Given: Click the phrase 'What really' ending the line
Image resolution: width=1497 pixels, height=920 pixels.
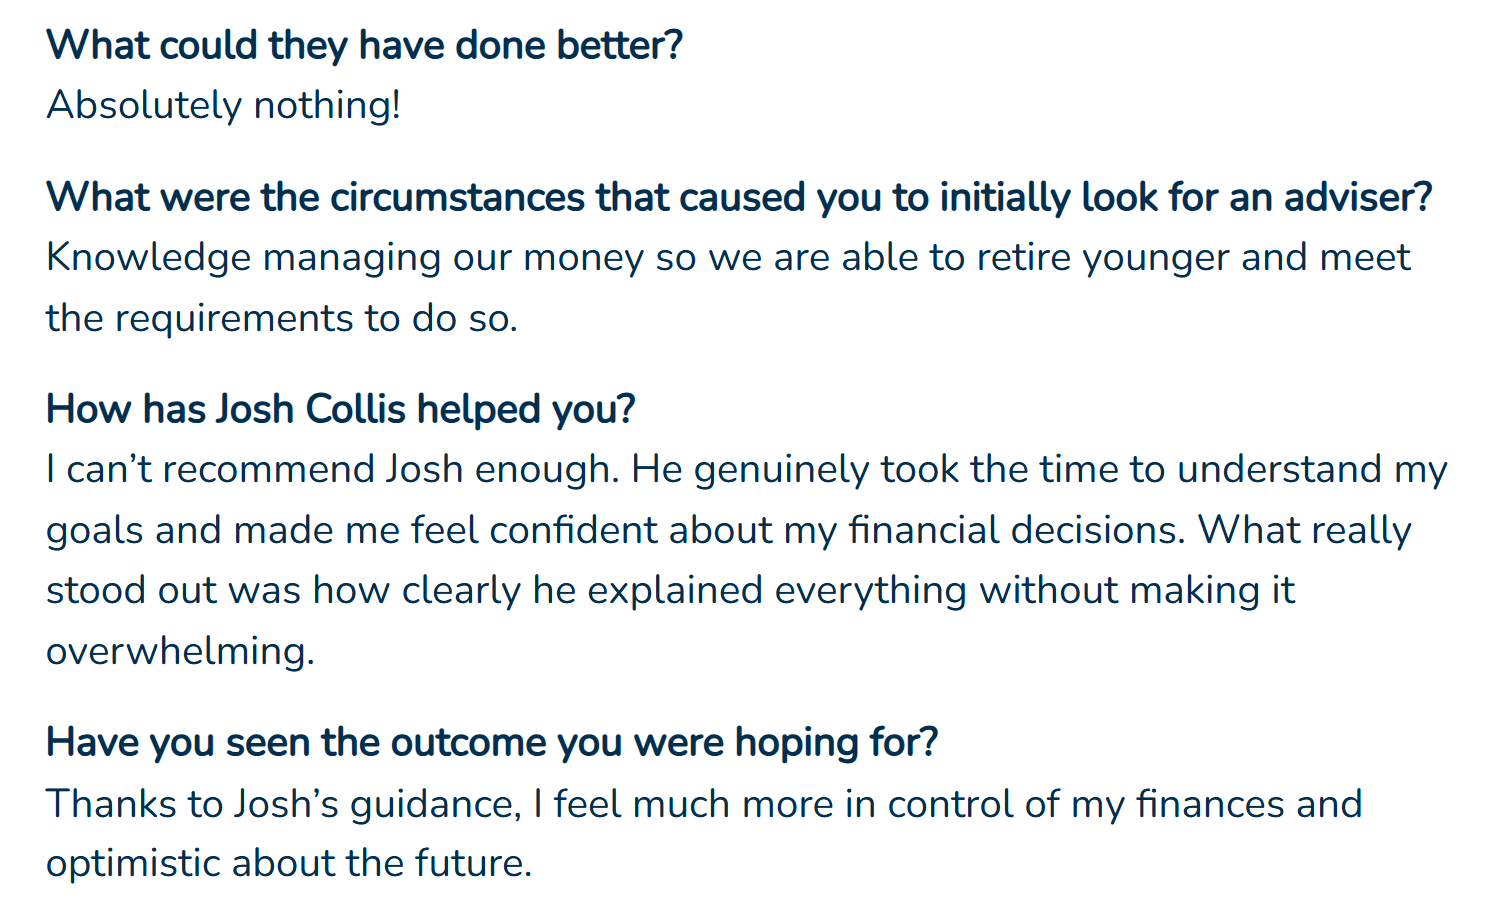Looking at the screenshot, I should [1304, 530].
